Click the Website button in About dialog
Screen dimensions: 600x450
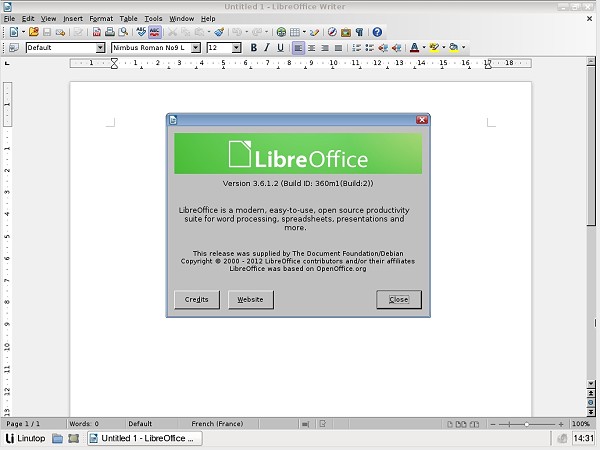[251, 299]
